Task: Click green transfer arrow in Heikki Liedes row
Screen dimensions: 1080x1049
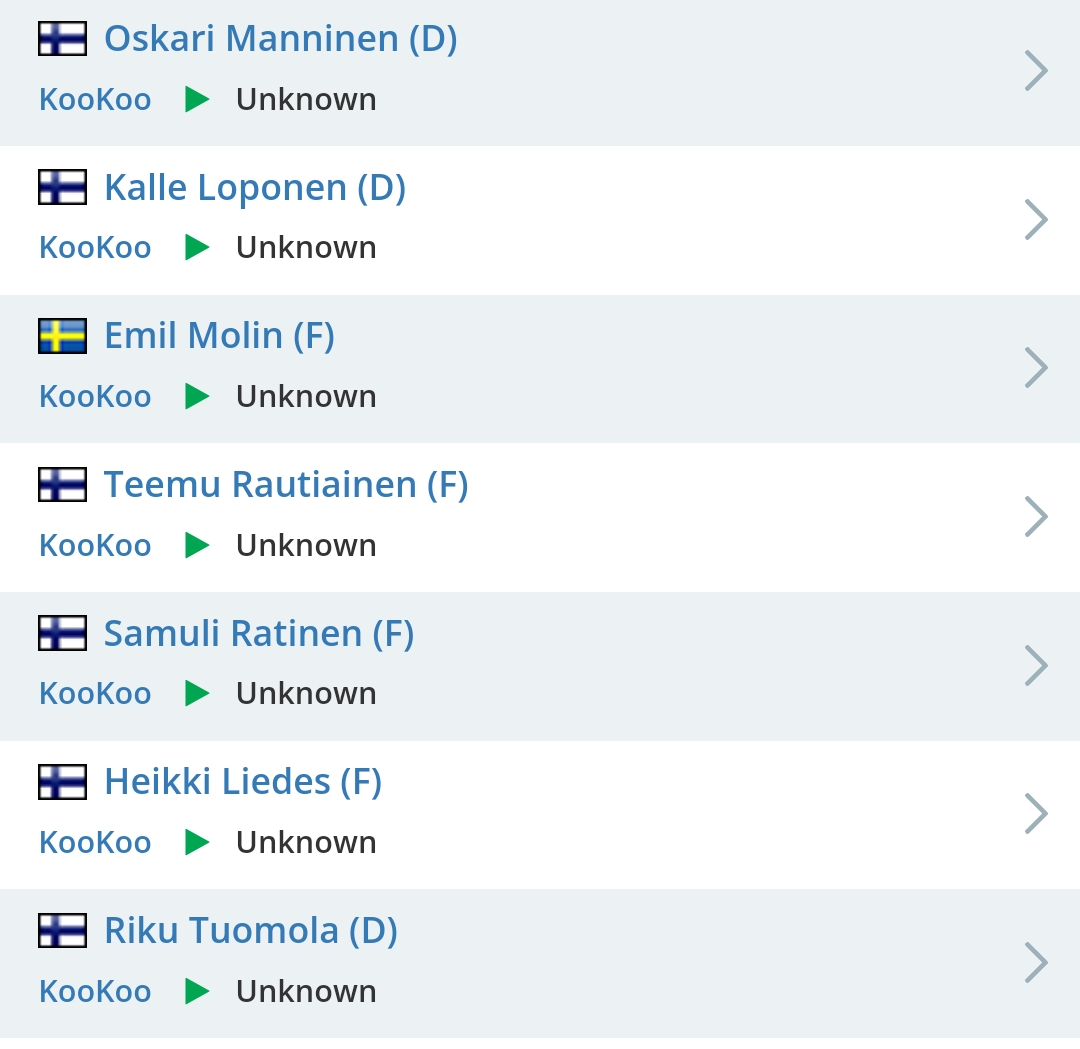Action: coord(197,843)
